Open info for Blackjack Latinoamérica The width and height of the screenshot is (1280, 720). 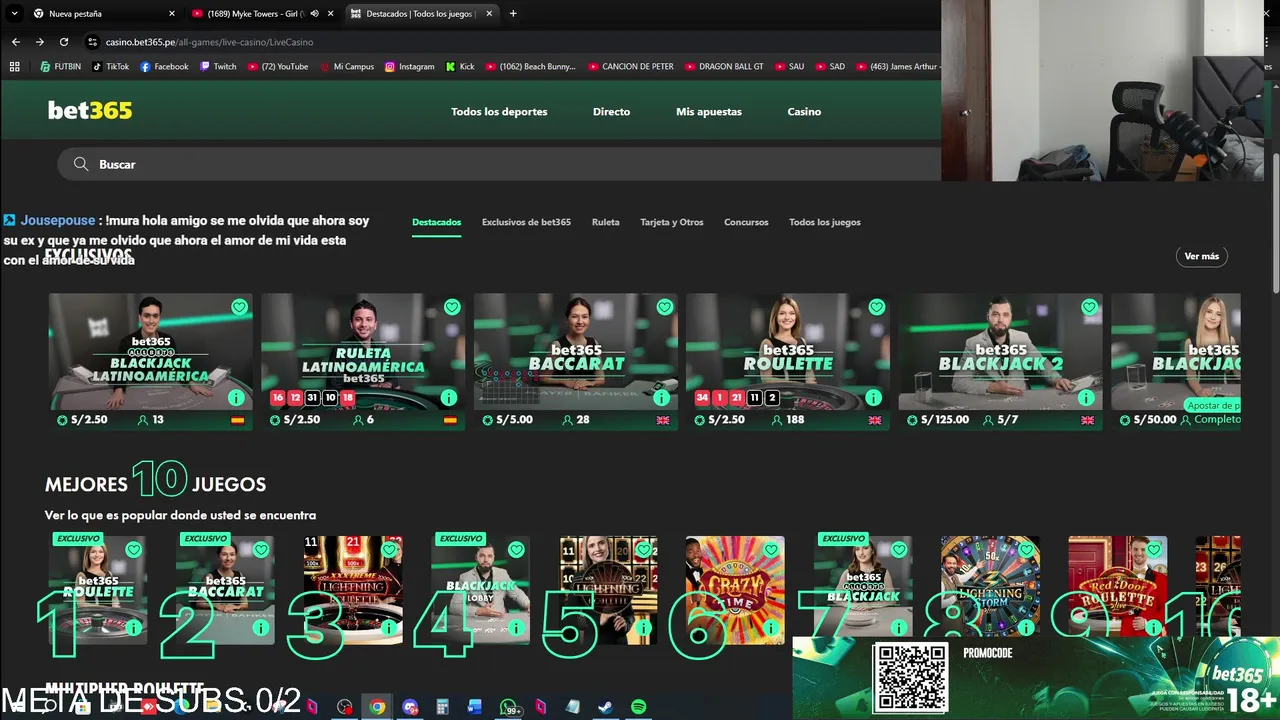click(x=236, y=398)
